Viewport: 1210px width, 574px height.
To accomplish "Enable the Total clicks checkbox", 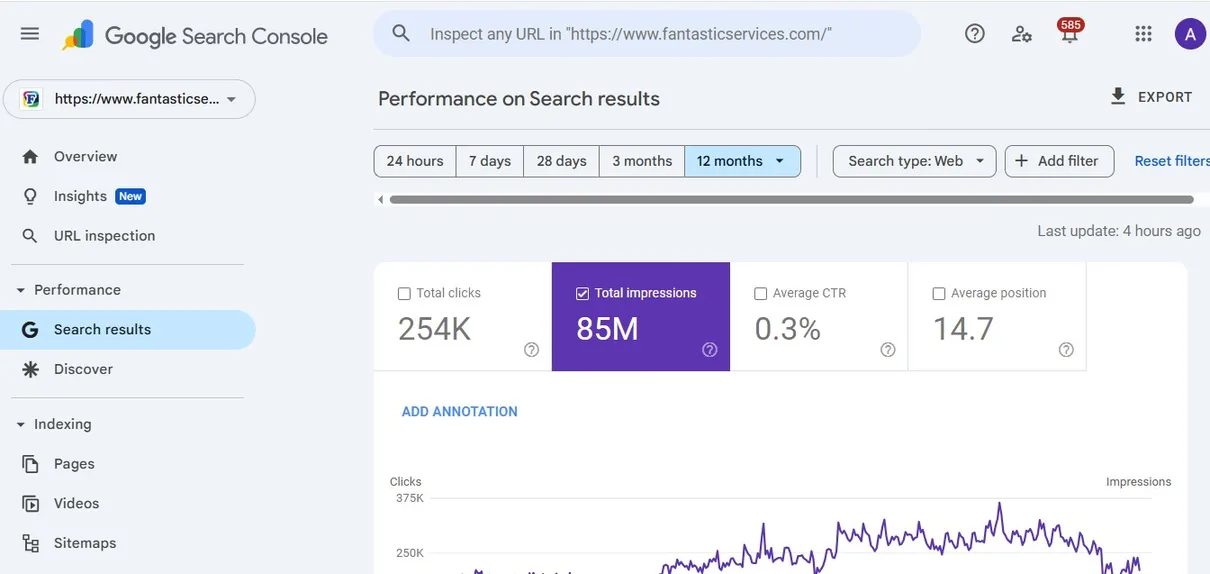I will [404, 294].
